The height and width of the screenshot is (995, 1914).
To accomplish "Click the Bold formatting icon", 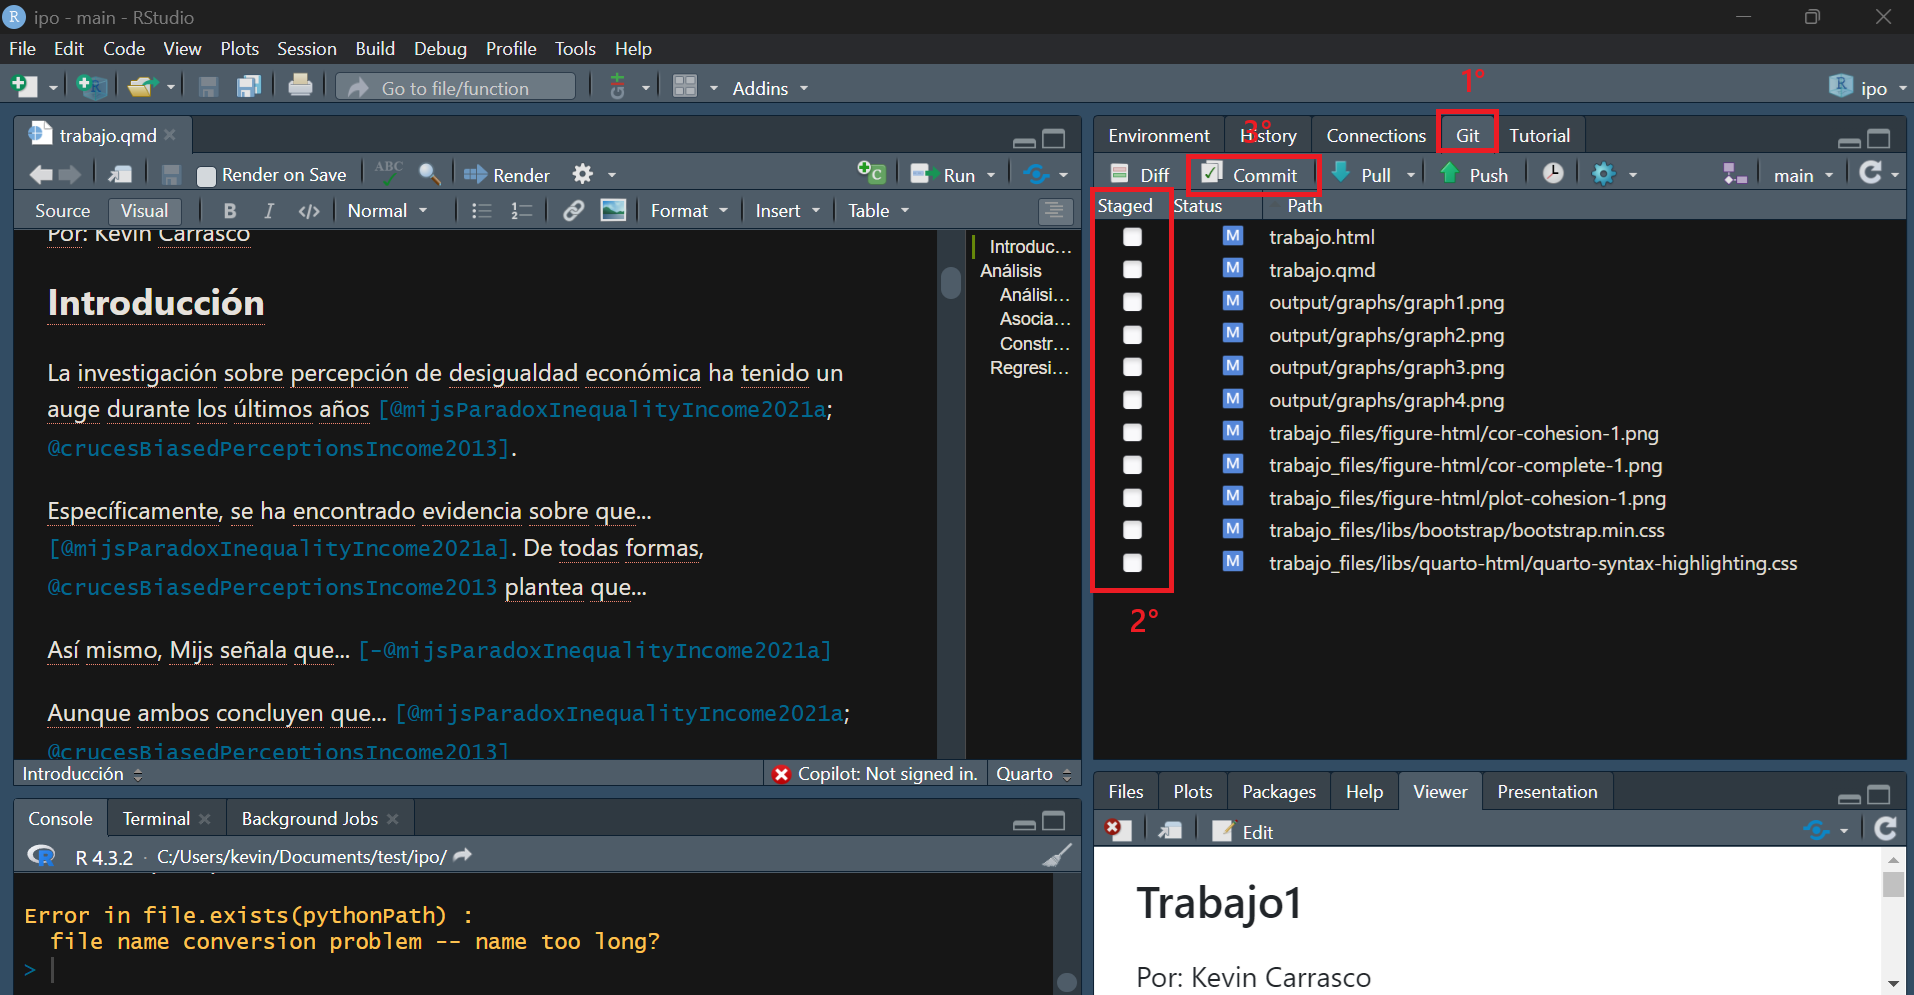I will tap(230, 211).
